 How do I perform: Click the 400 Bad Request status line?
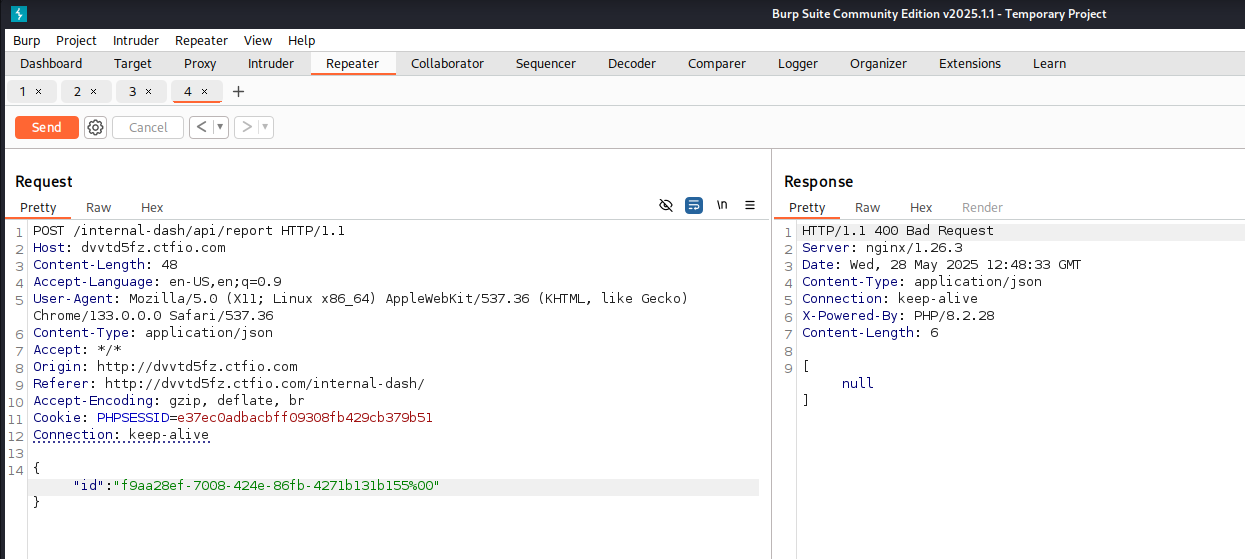click(x=898, y=230)
